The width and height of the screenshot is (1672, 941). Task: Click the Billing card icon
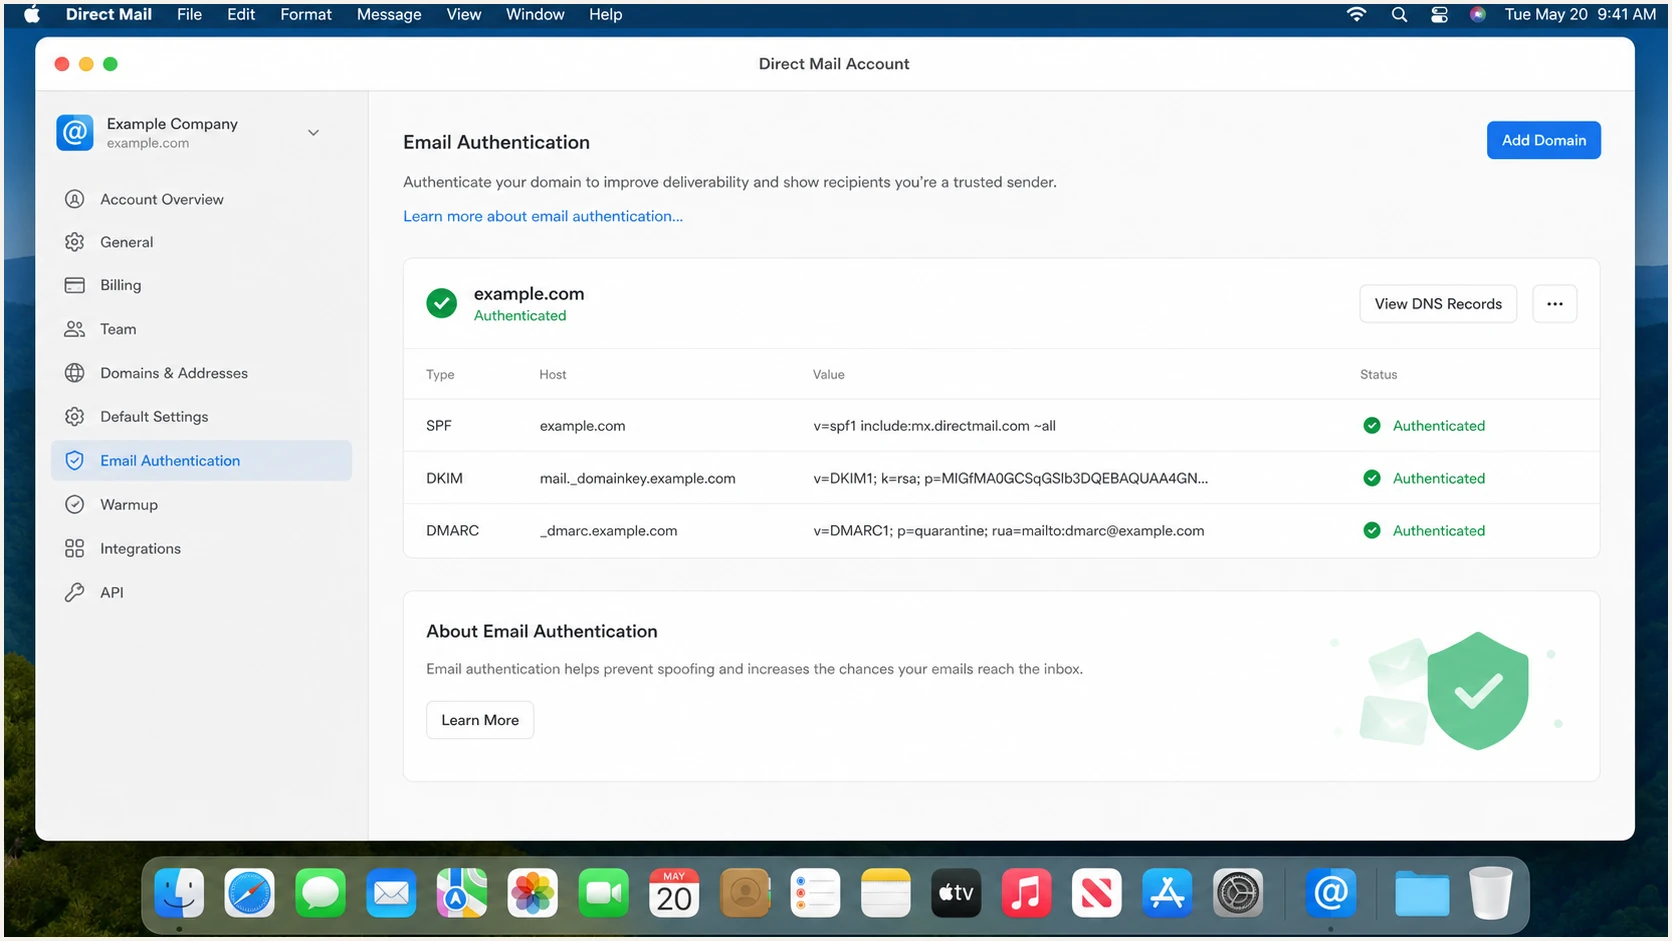pos(74,285)
